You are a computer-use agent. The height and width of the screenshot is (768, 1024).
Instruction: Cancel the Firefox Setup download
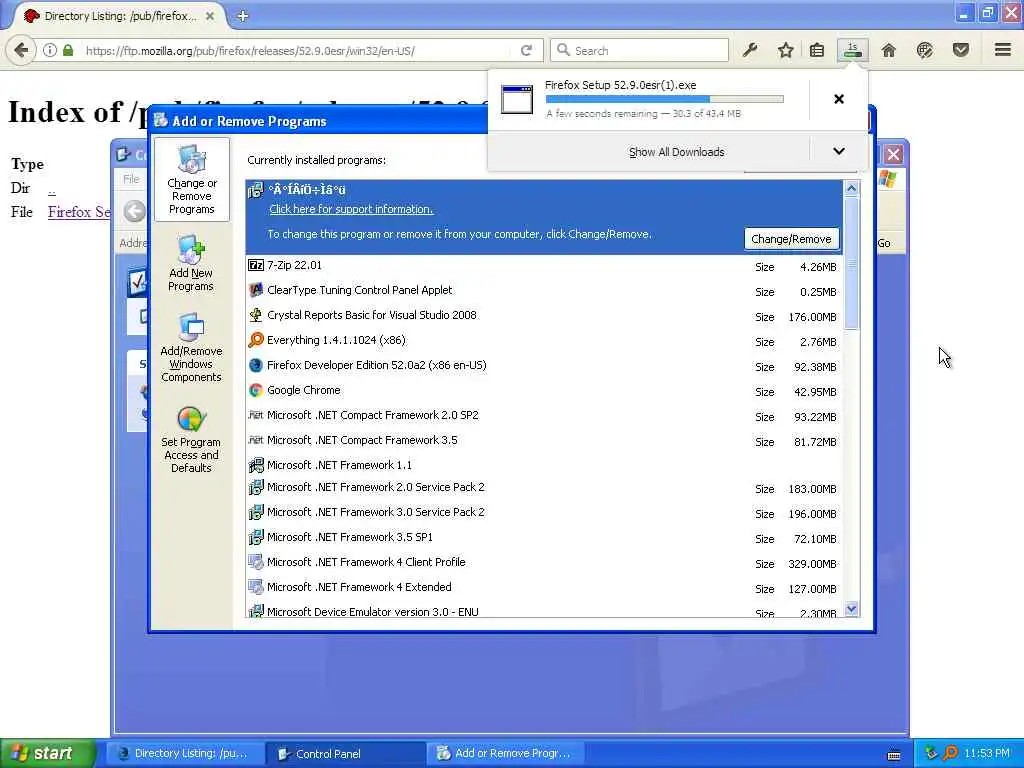tap(839, 99)
